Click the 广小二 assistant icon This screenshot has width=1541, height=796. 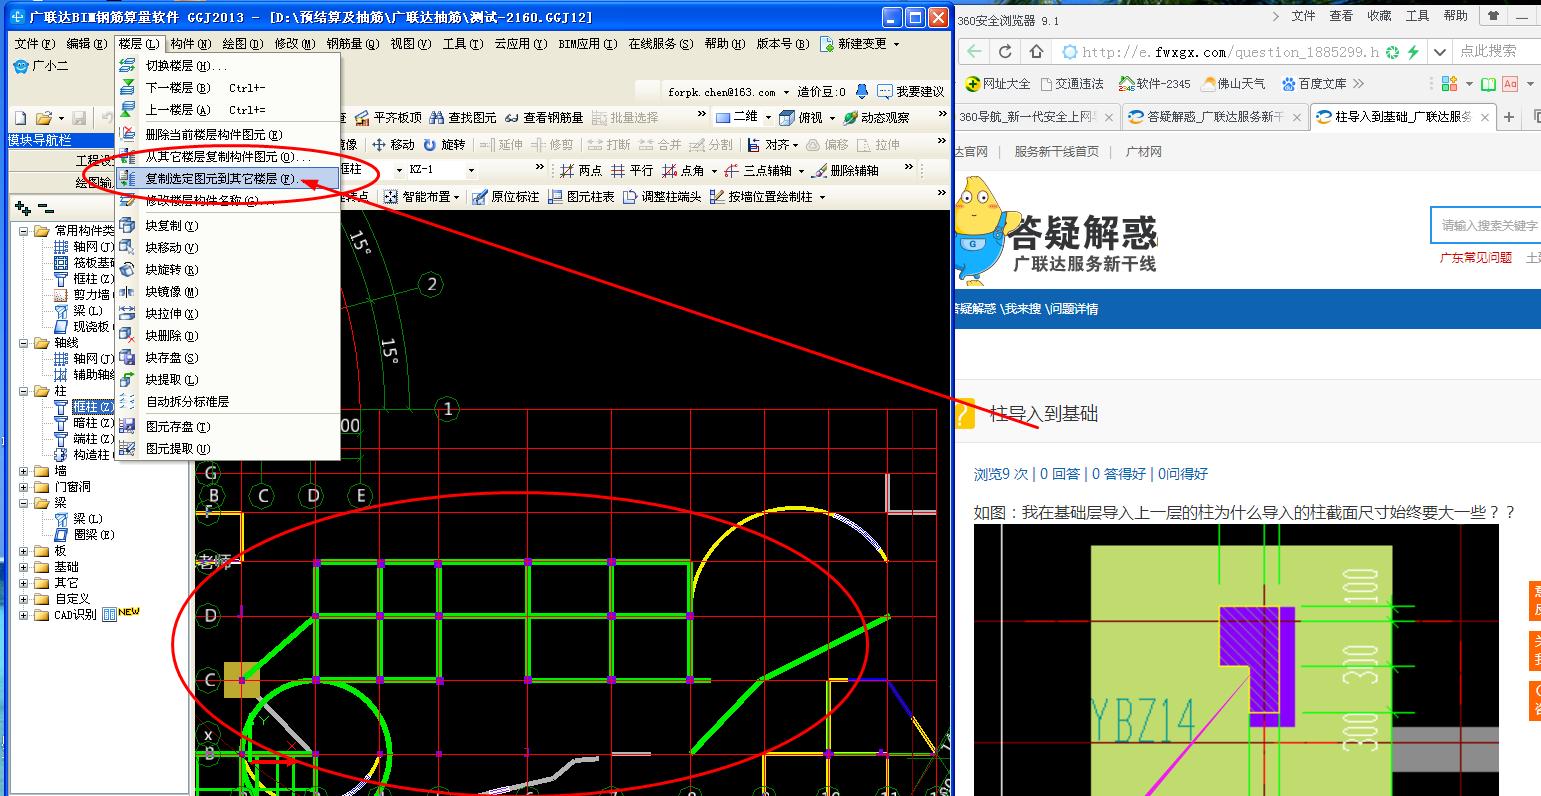tap(41, 67)
